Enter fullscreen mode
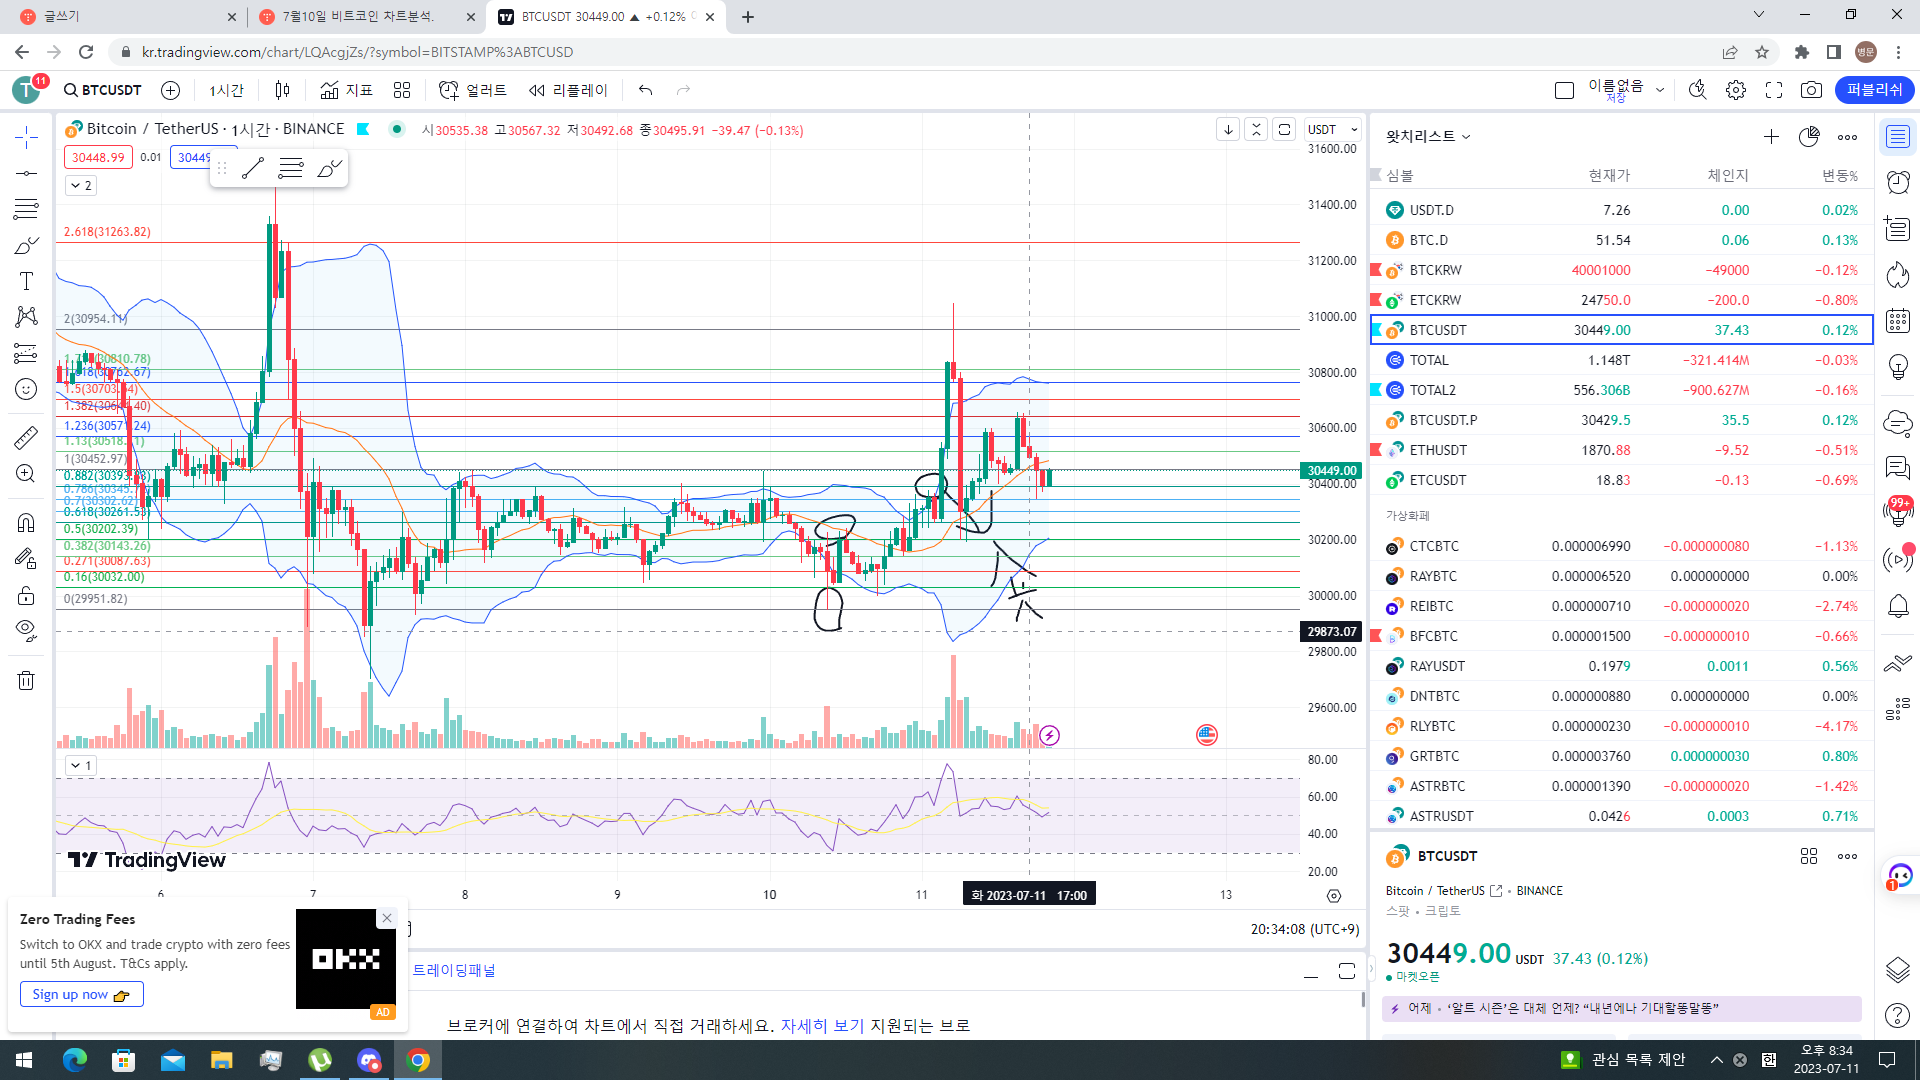The width and height of the screenshot is (1920, 1080). click(1774, 90)
